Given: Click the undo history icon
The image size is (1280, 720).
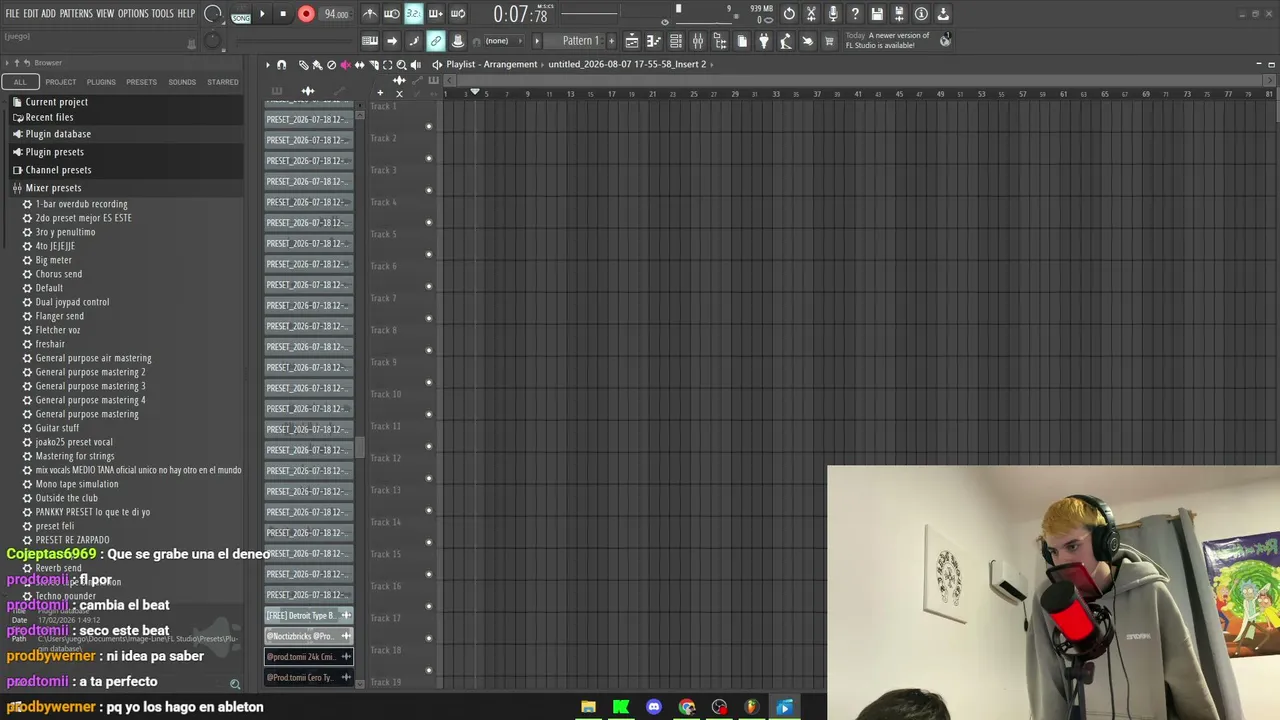Looking at the screenshot, I should (x=789, y=14).
